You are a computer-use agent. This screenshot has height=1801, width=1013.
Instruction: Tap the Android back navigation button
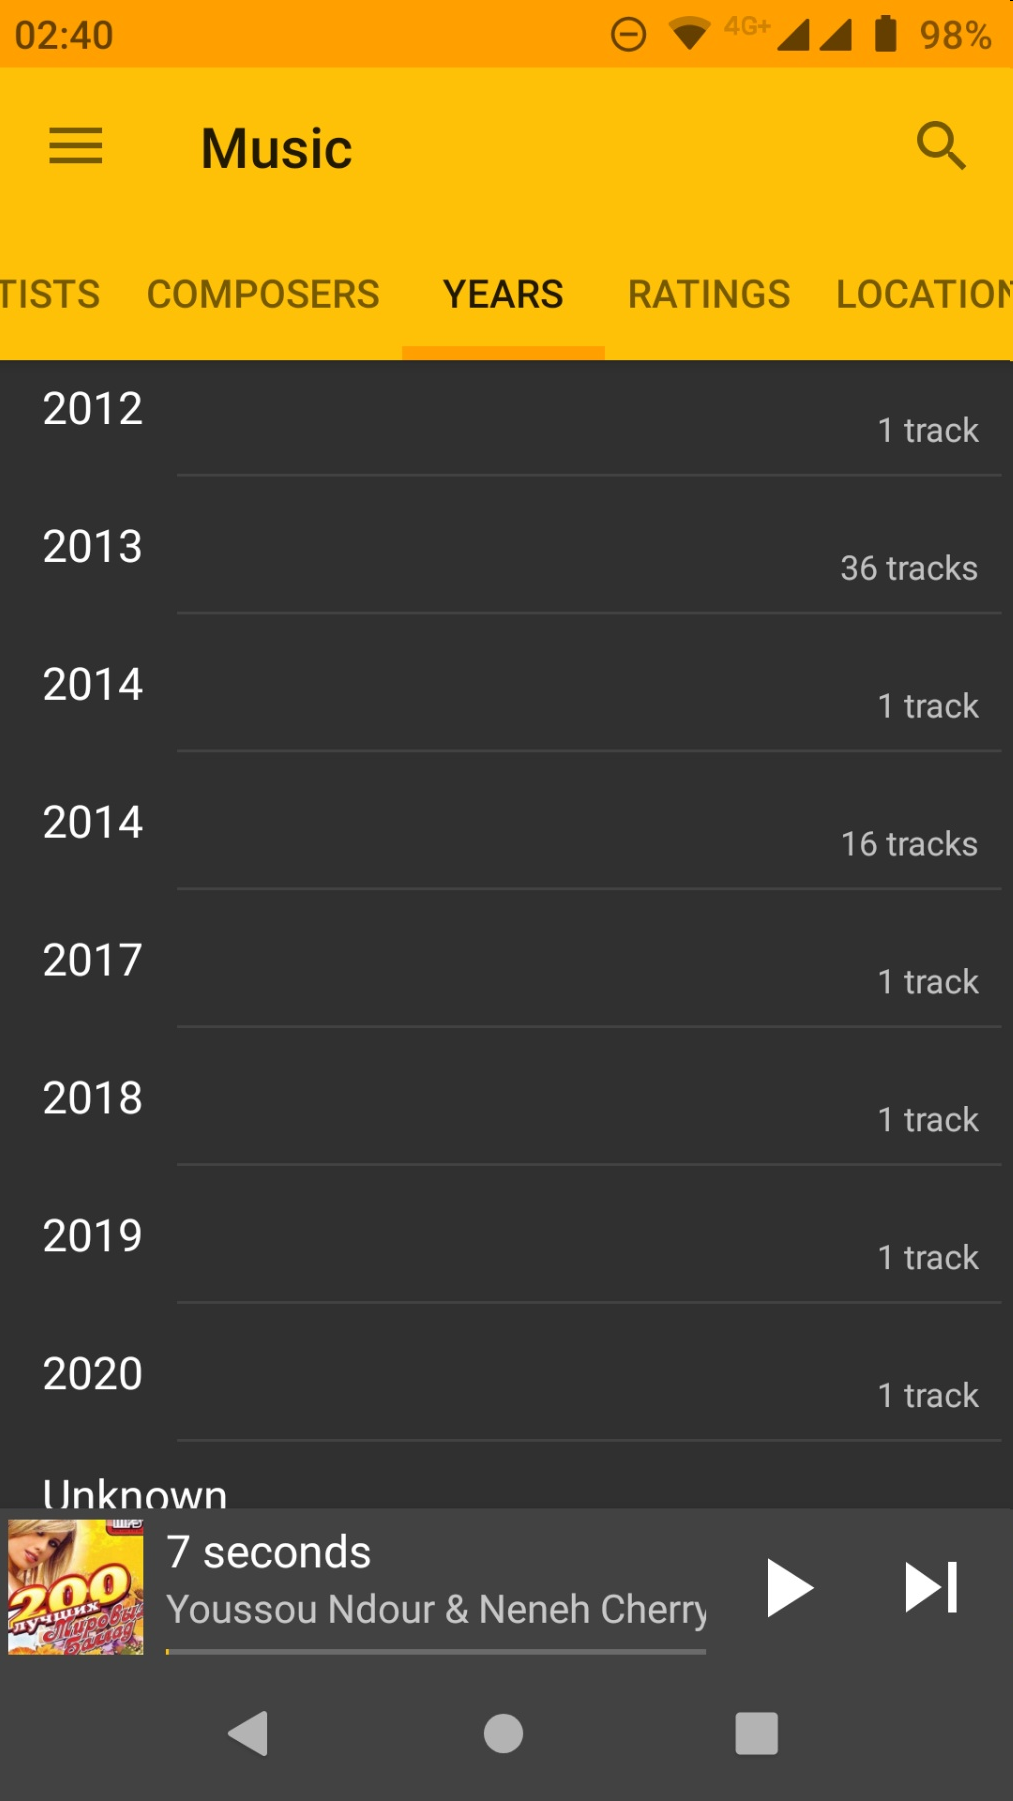[x=249, y=1733]
